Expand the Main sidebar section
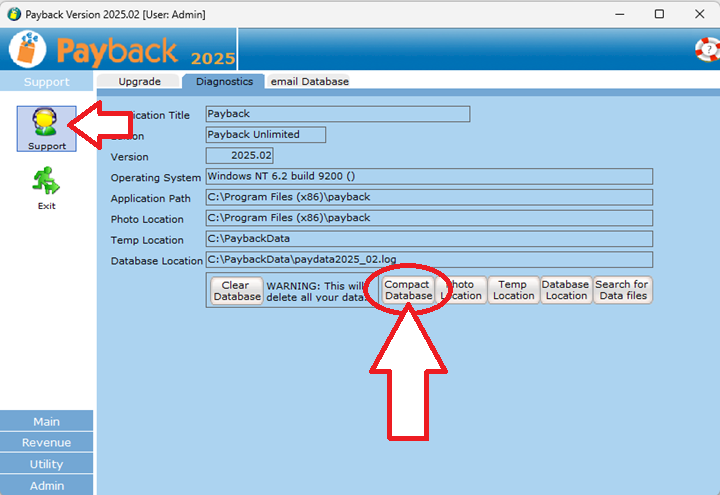This screenshot has width=720, height=495. [x=47, y=421]
